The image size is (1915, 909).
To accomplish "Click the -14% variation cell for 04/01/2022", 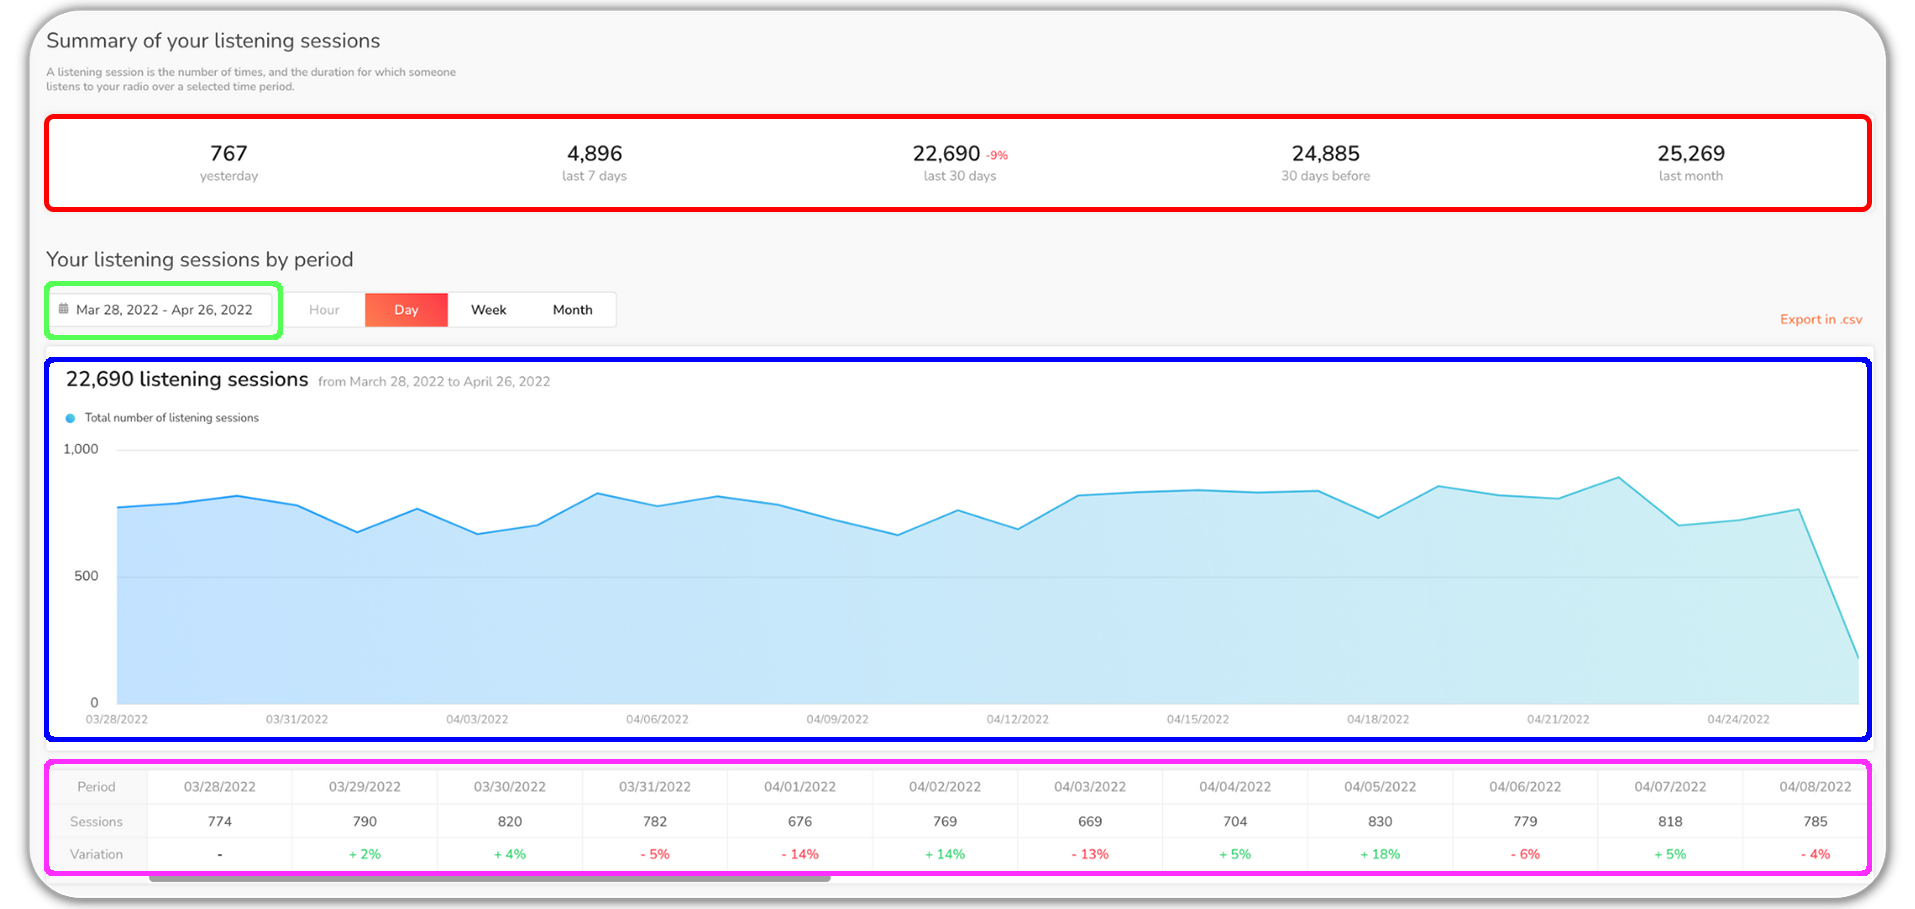I will click(800, 854).
